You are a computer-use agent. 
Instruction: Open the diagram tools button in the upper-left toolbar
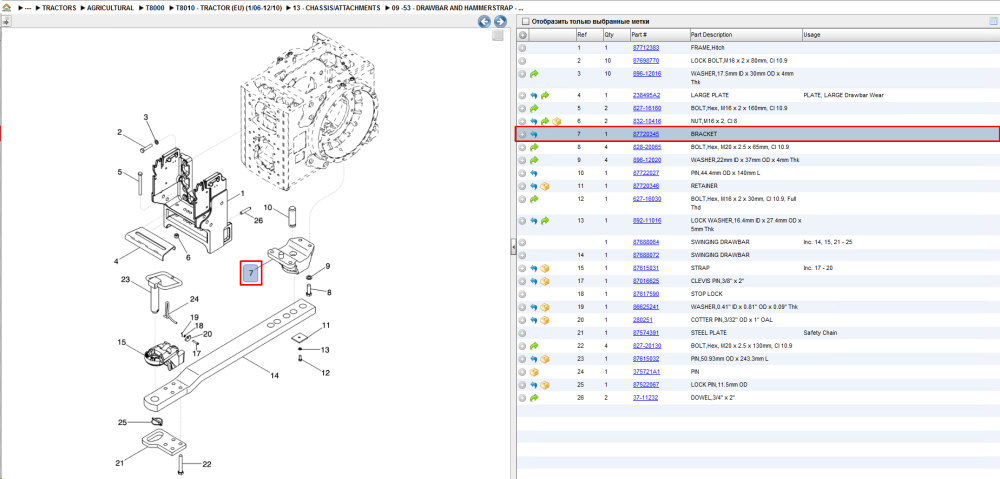click(6, 22)
